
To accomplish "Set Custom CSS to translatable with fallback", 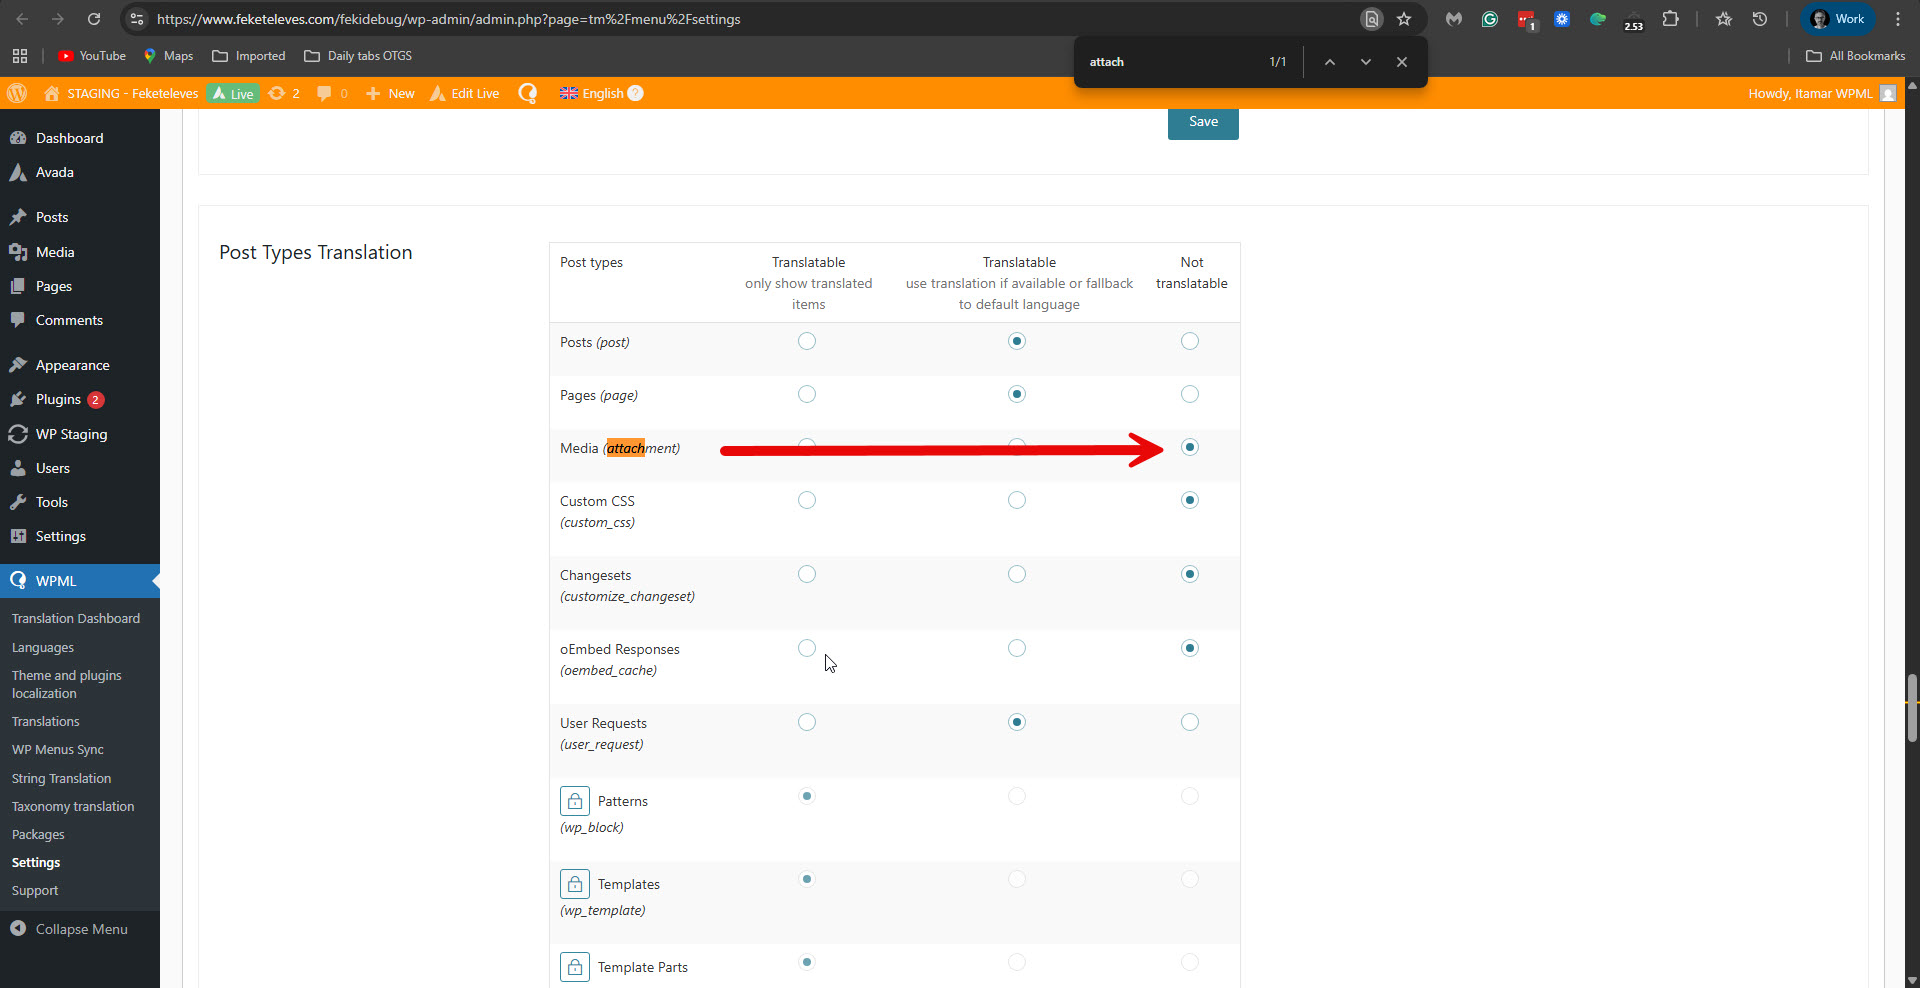I will coord(1017,500).
